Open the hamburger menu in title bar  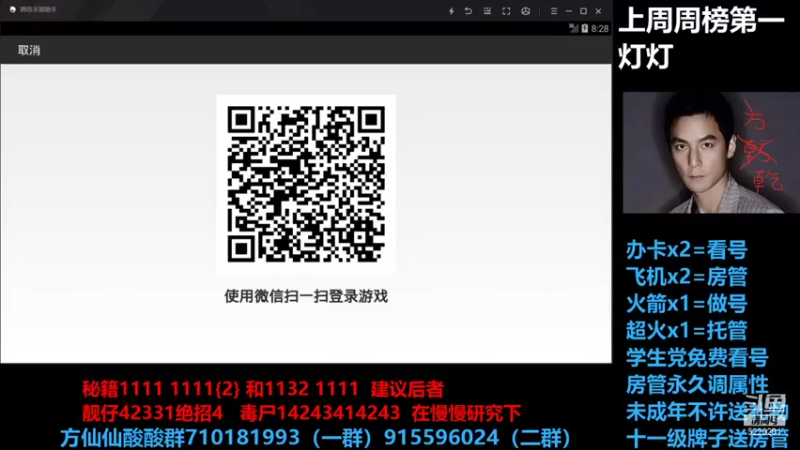[x=554, y=11]
